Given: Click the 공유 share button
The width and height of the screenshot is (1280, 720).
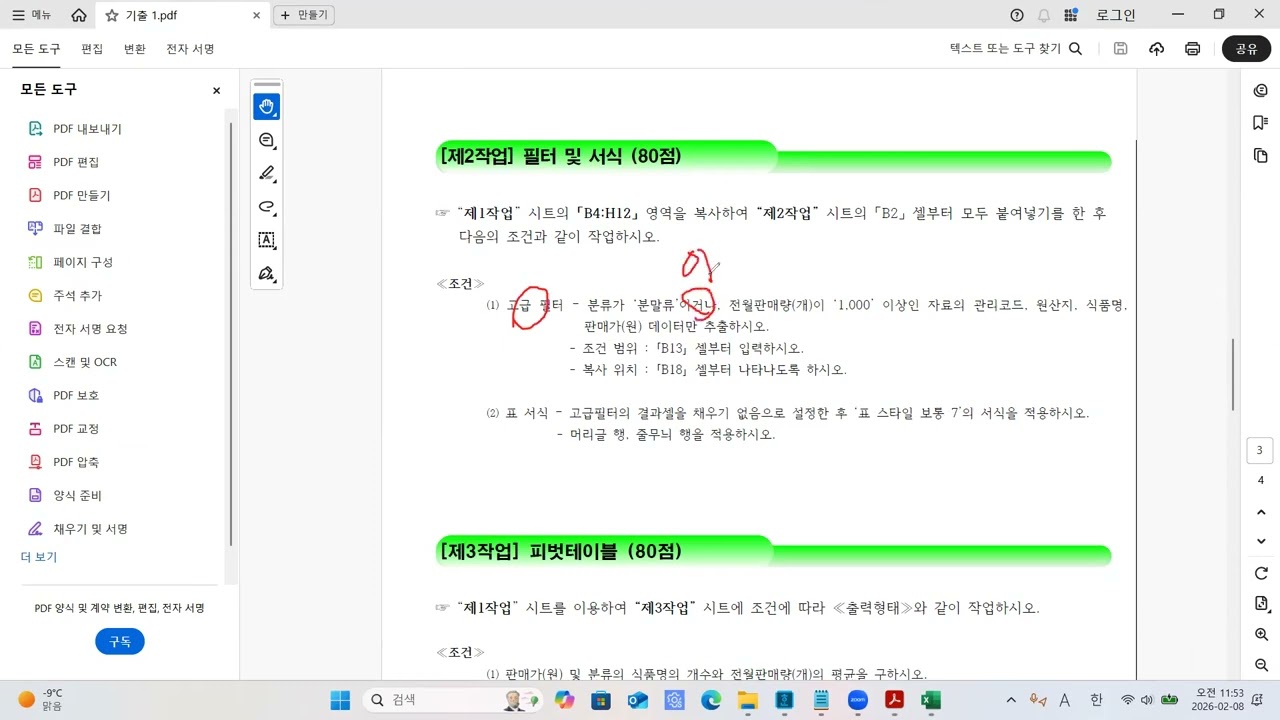Looking at the screenshot, I should click(1246, 49).
